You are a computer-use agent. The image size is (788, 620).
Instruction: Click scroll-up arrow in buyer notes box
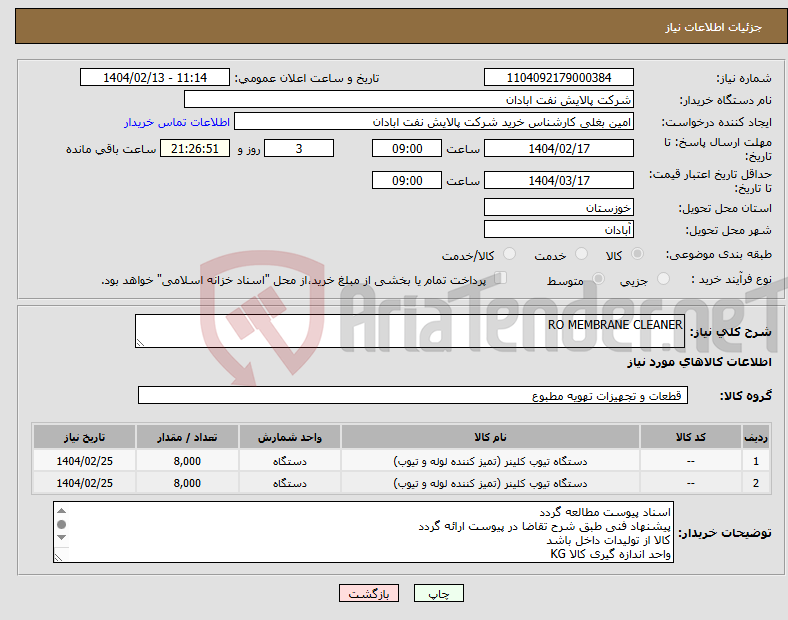(x=61, y=510)
